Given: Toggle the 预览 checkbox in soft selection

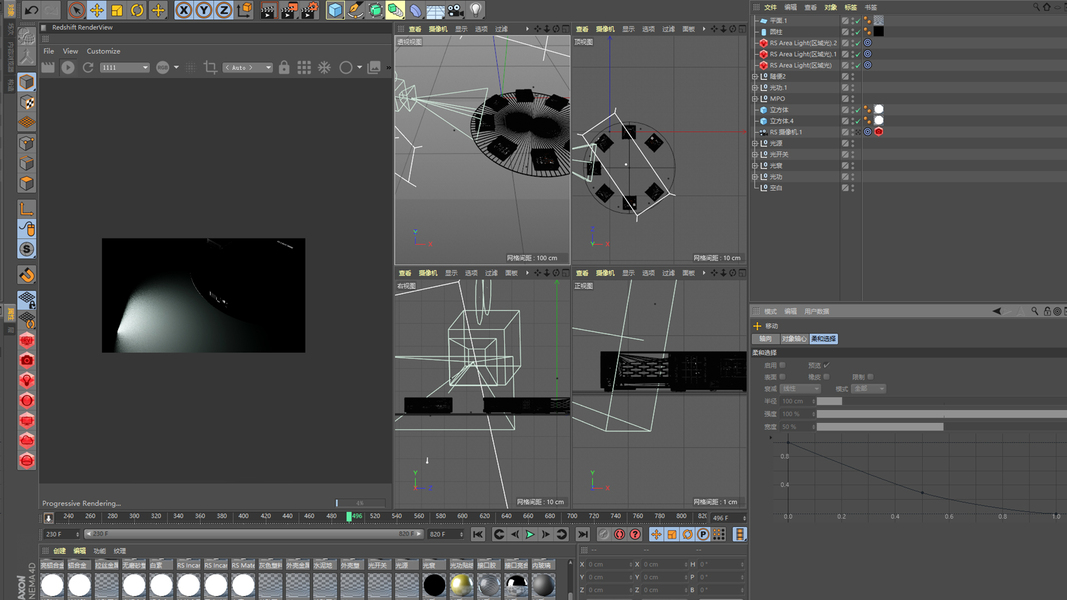Looking at the screenshot, I should pos(826,365).
